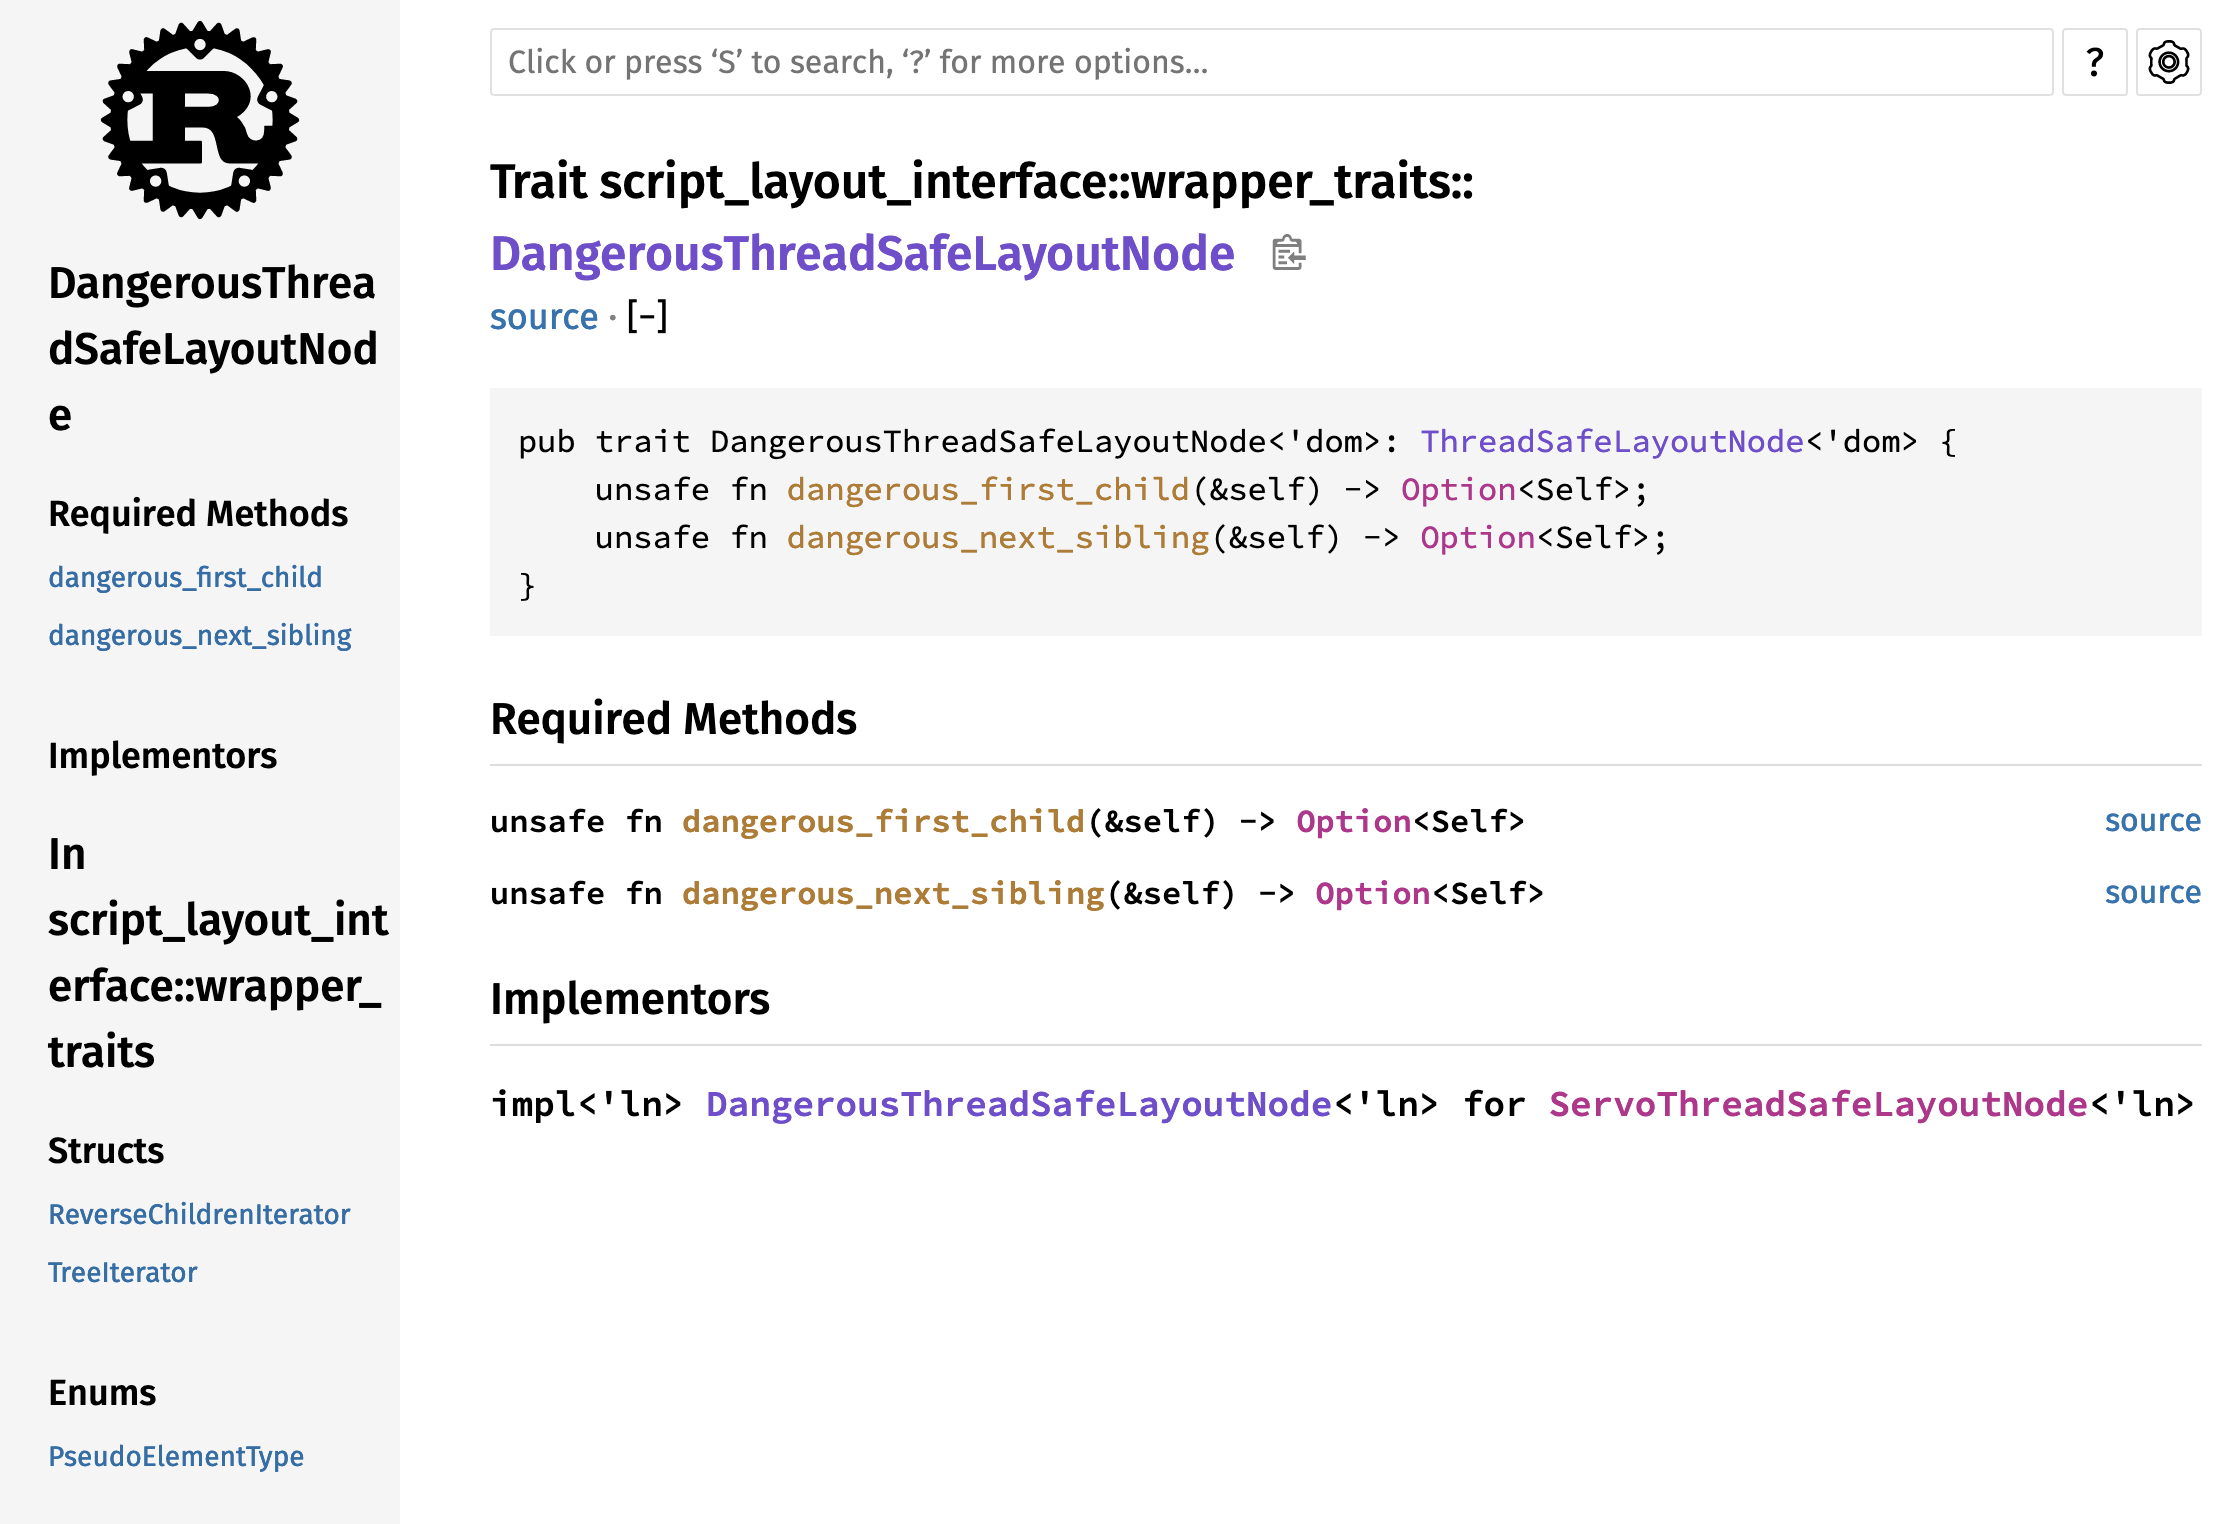Open ServoThreadSafeLayoutNode implementor link
The image size is (2232, 1524).
1818,1104
